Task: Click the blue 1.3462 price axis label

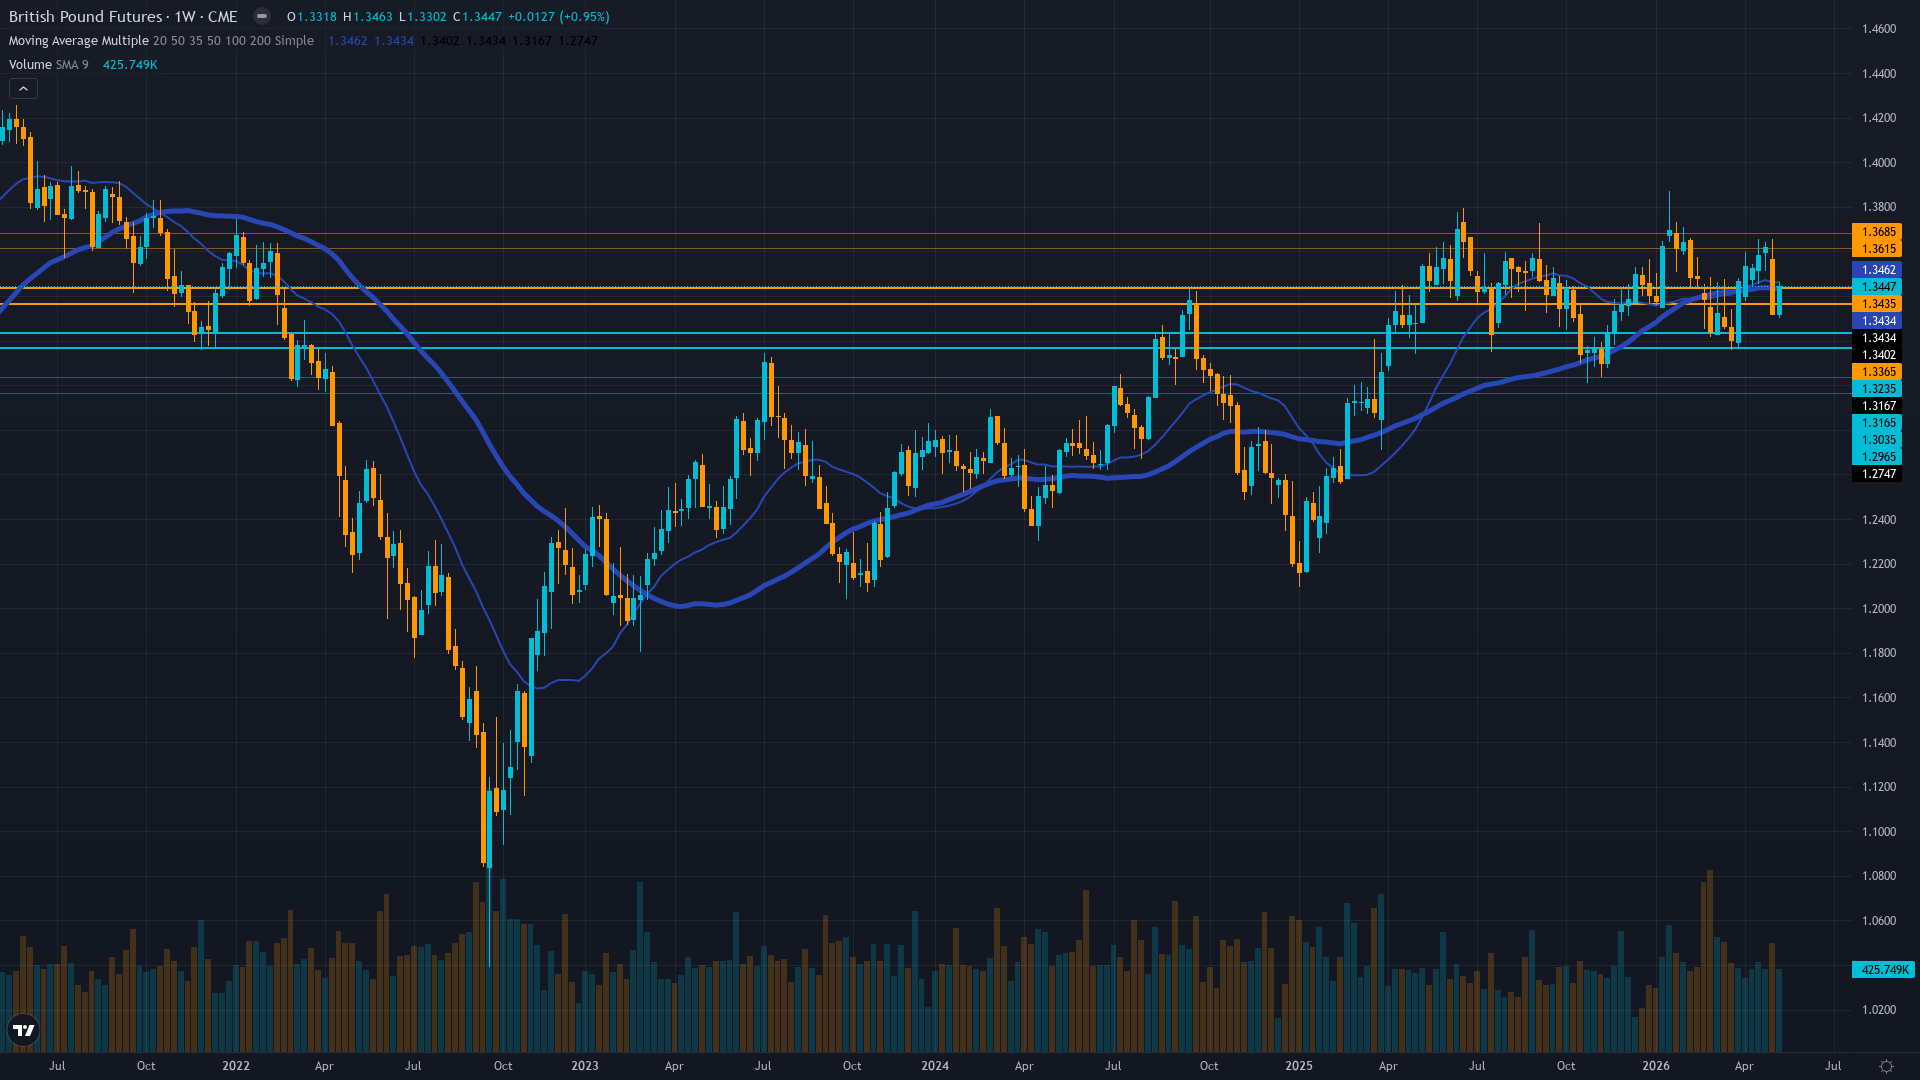Action: [1877, 270]
